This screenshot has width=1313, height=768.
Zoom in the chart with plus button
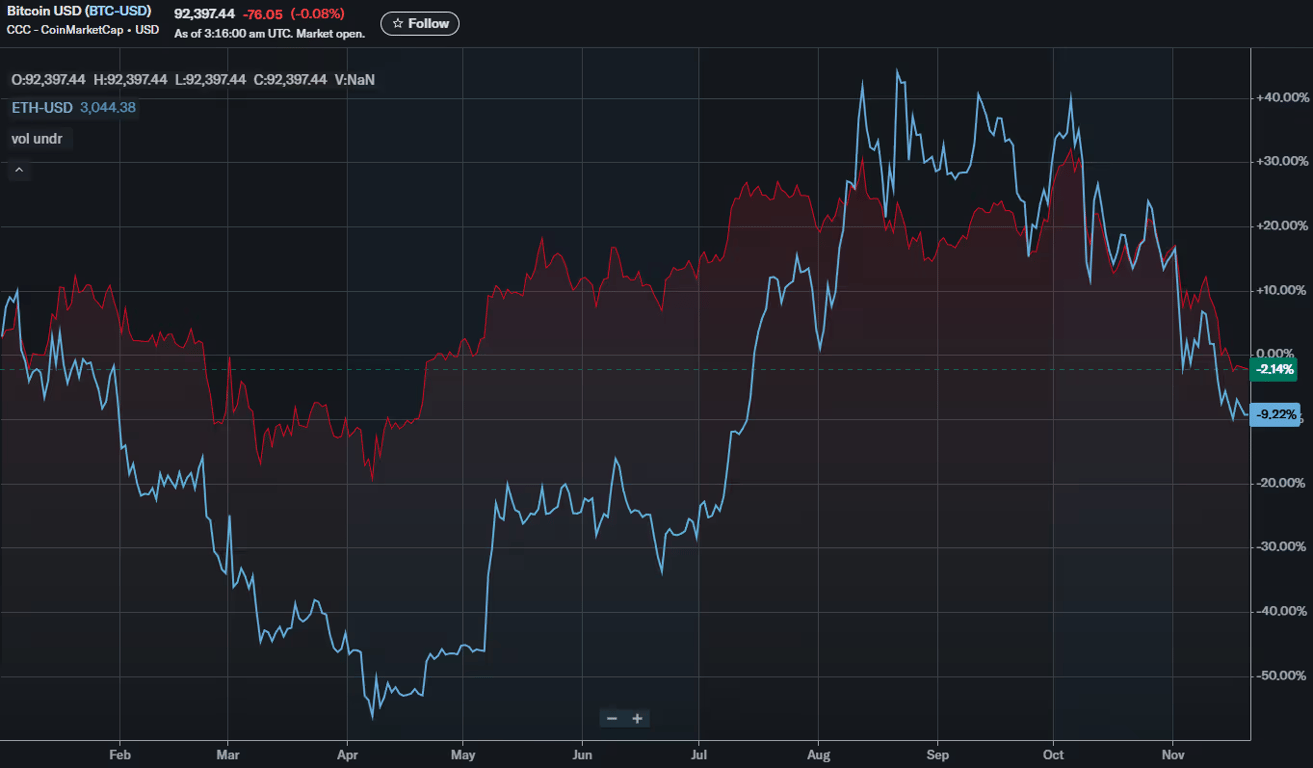636,718
